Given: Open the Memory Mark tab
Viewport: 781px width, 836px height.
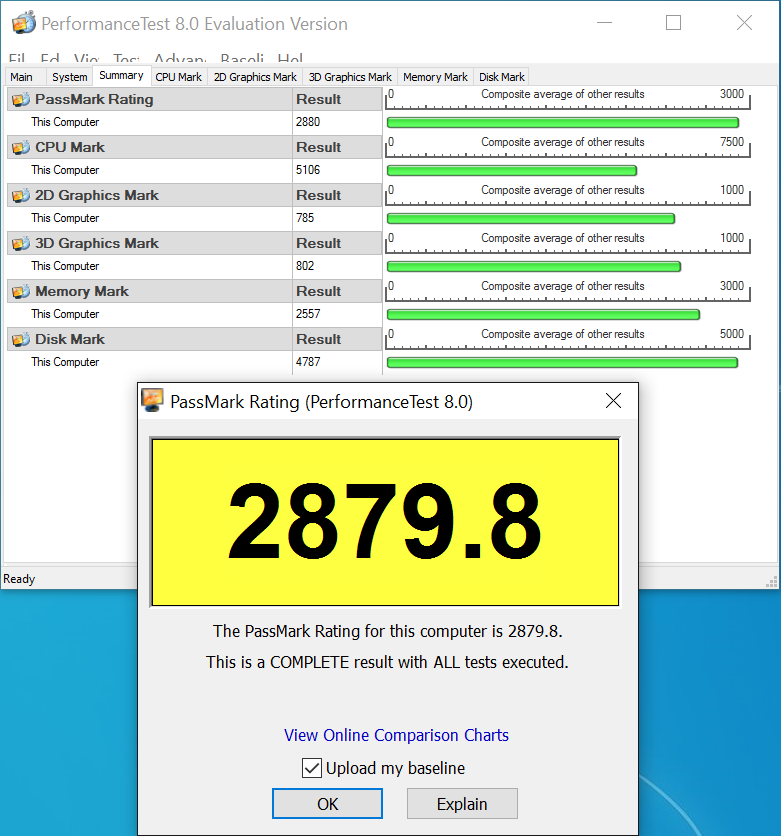Looking at the screenshot, I should point(436,77).
